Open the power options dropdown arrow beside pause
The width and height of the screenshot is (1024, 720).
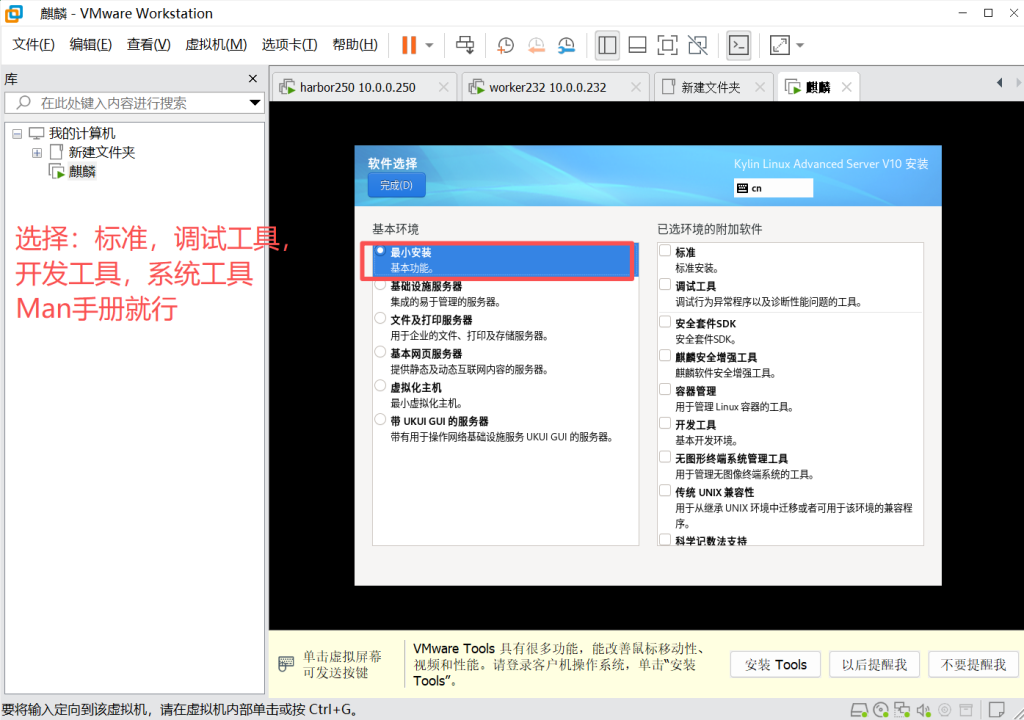pyautogui.click(x=430, y=45)
